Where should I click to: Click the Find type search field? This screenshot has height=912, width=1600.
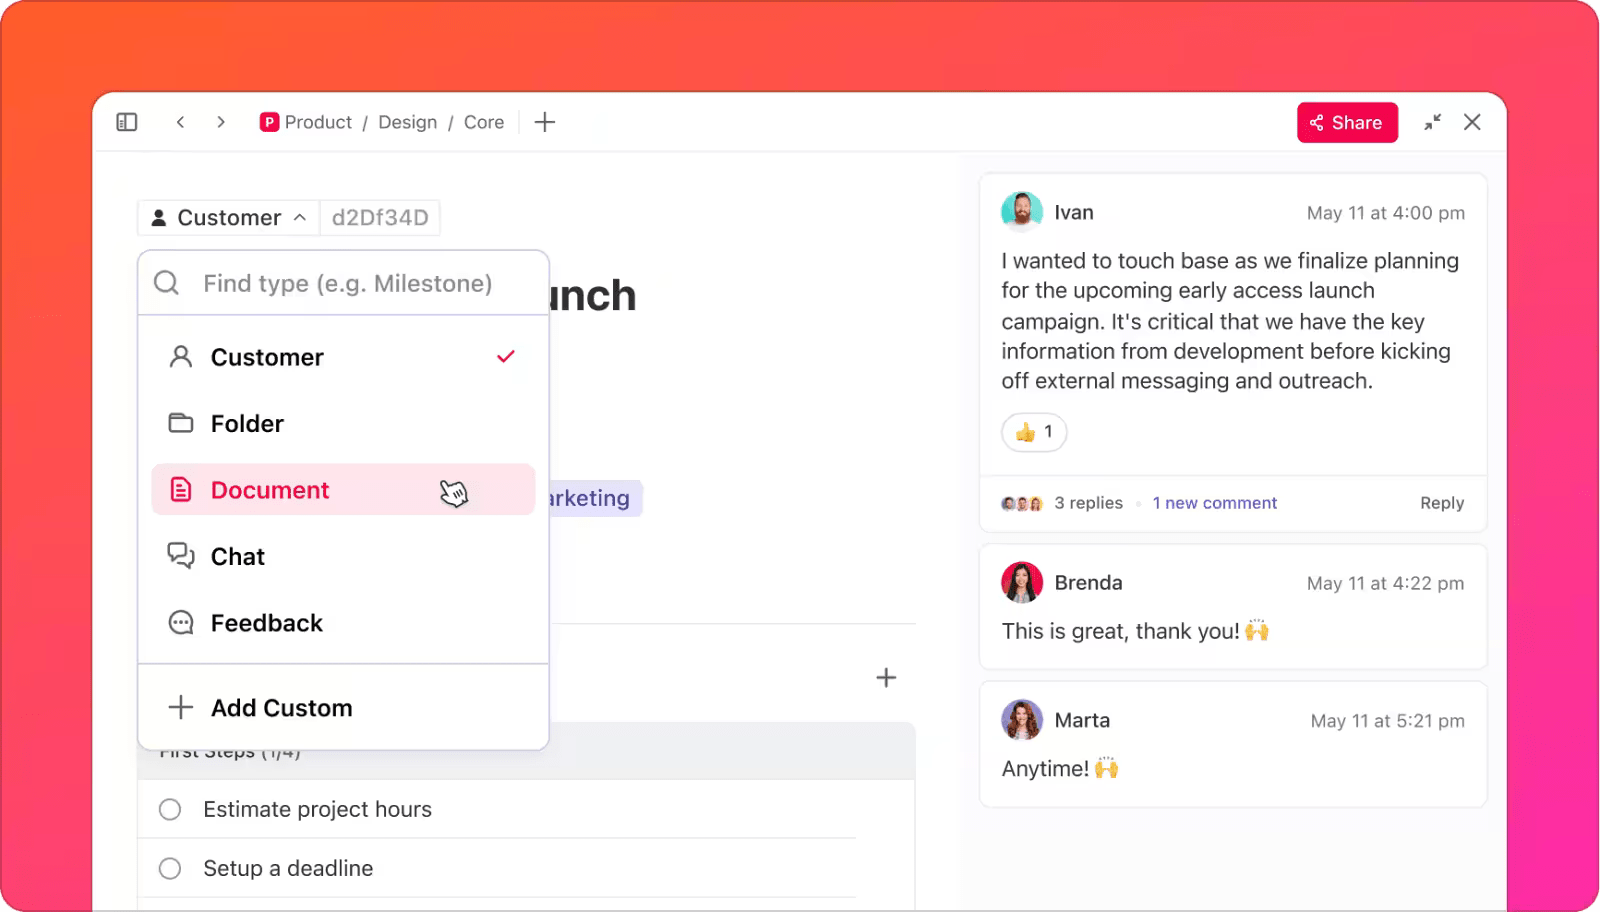coord(343,283)
